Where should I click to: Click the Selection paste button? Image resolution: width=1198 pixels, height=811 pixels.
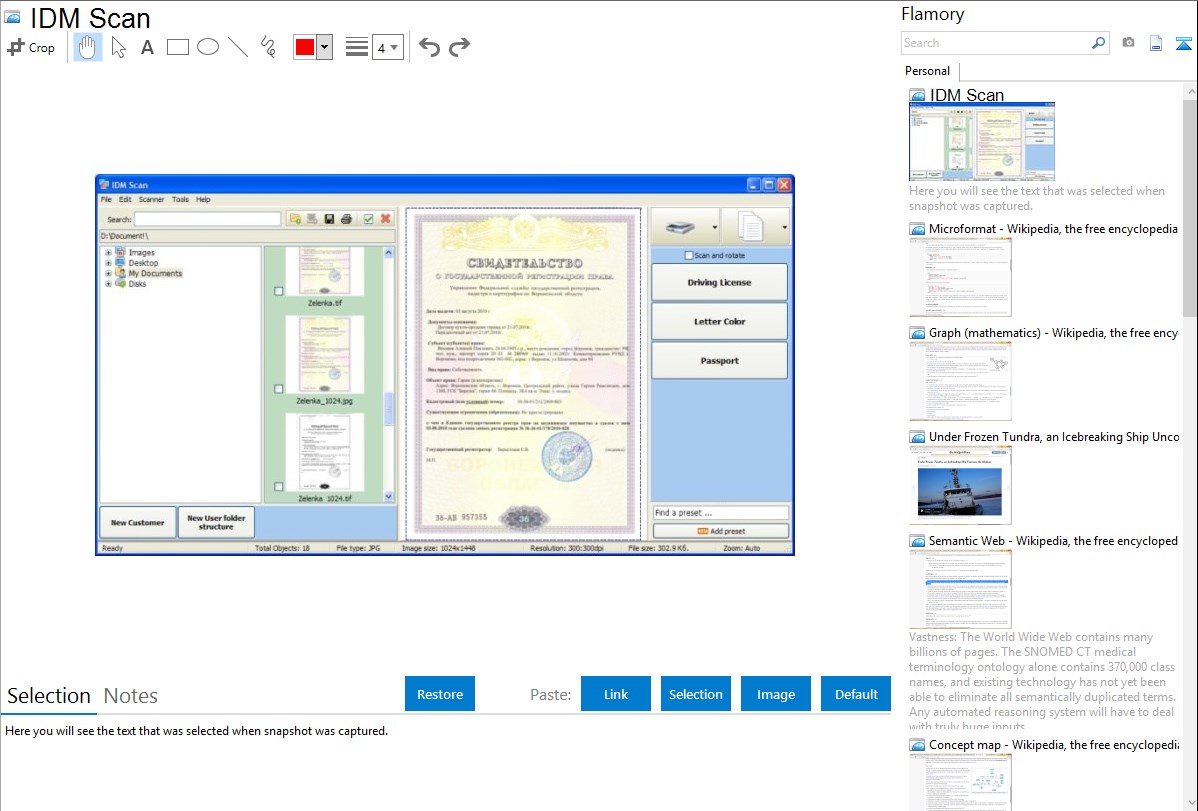pos(695,694)
